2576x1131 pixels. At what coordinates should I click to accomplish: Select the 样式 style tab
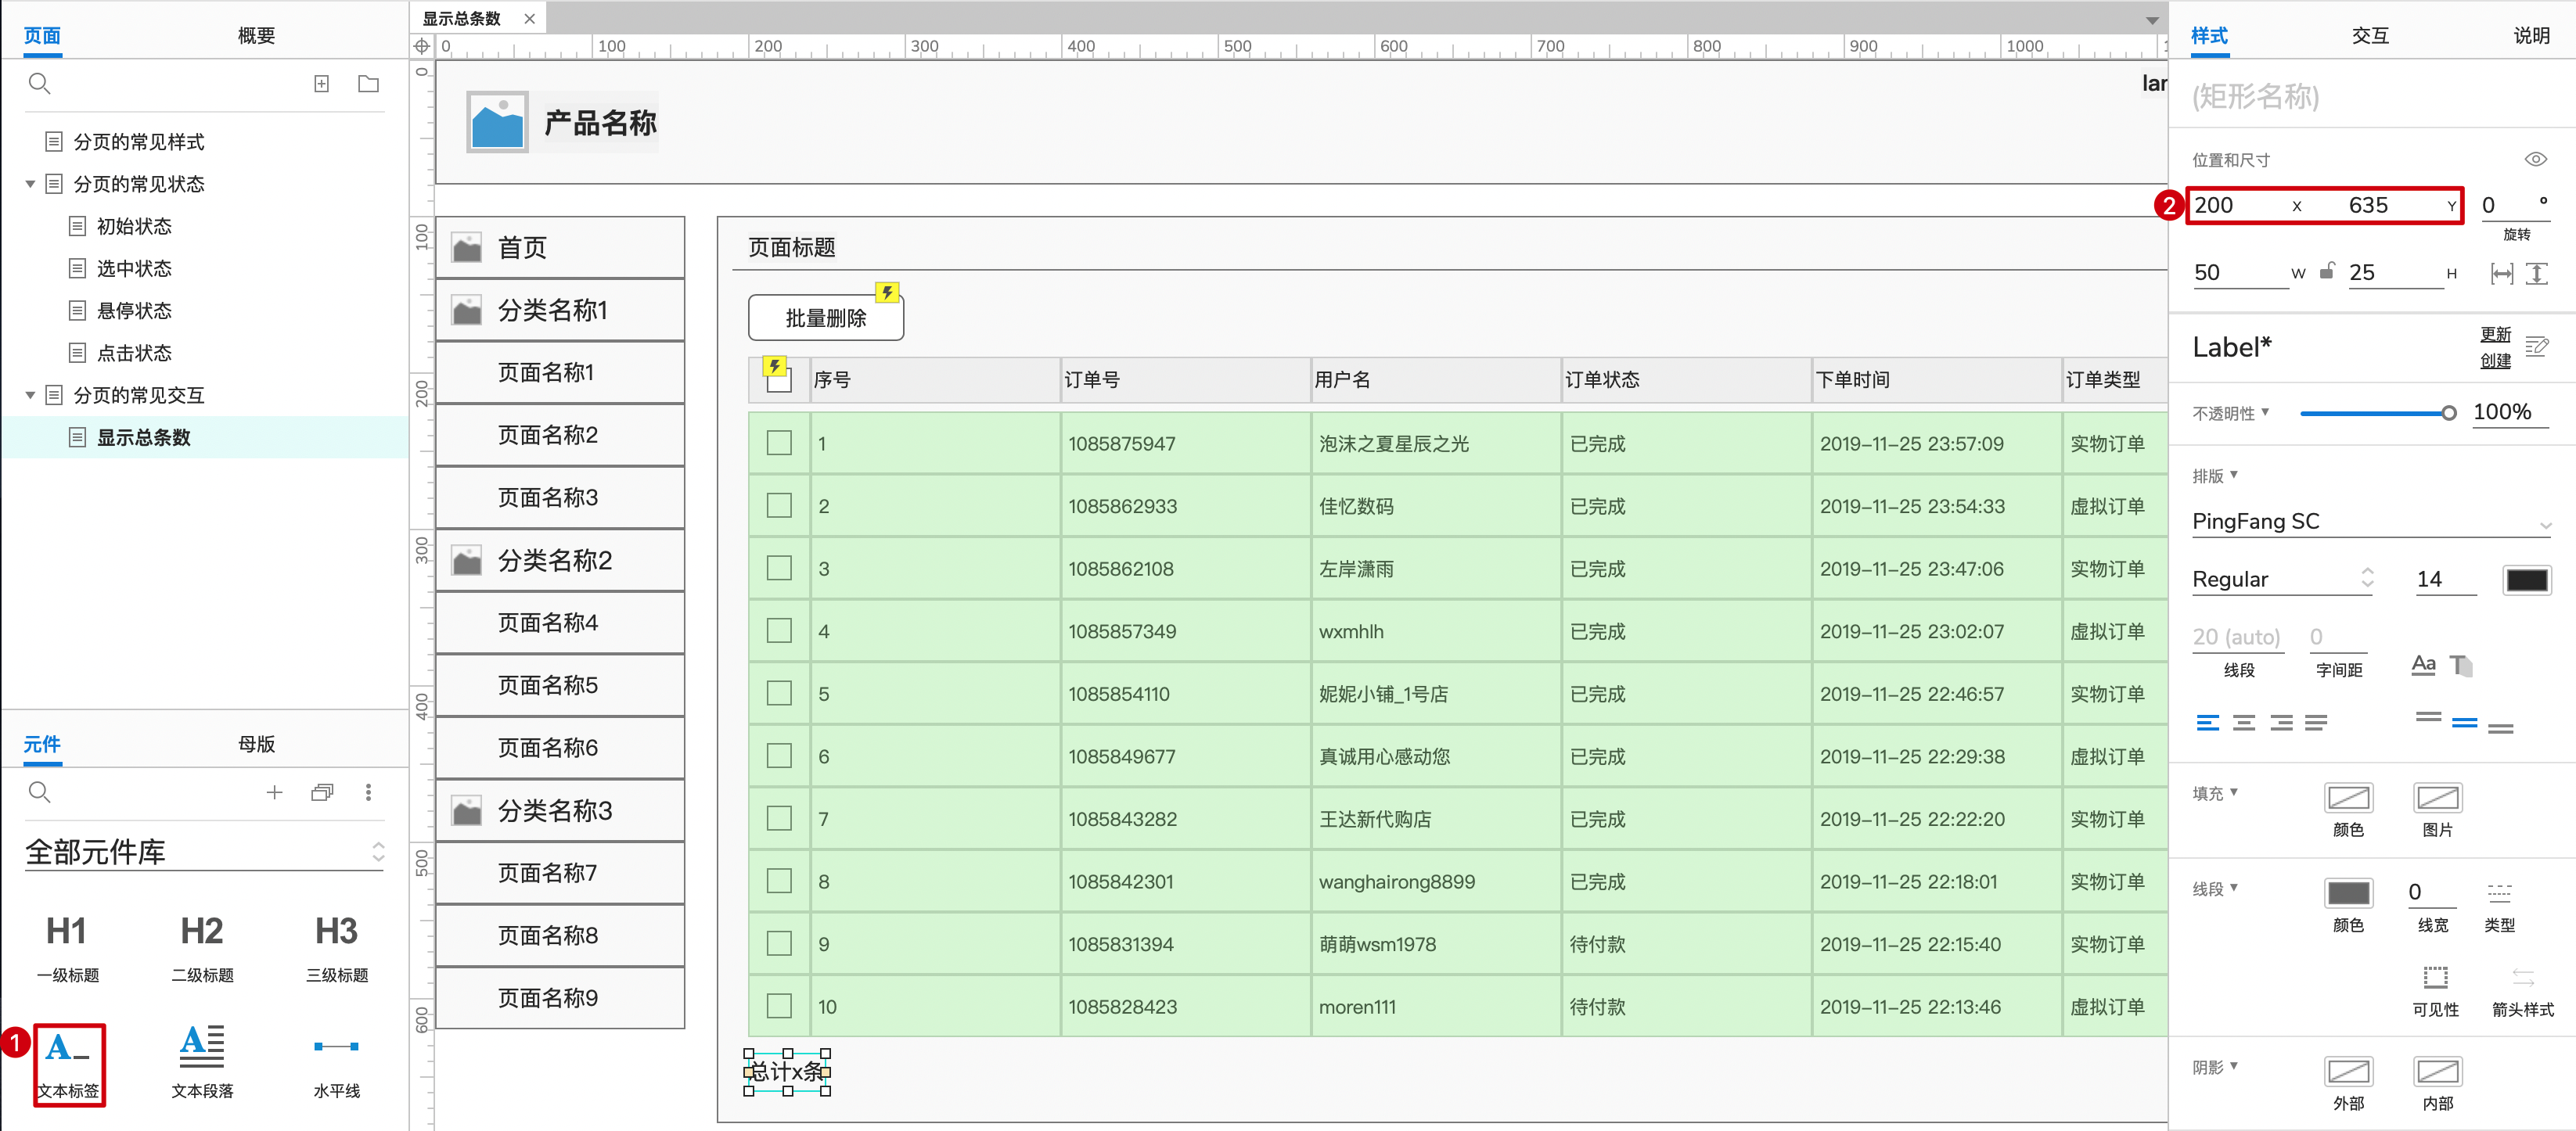pyautogui.click(x=2209, y=36)
